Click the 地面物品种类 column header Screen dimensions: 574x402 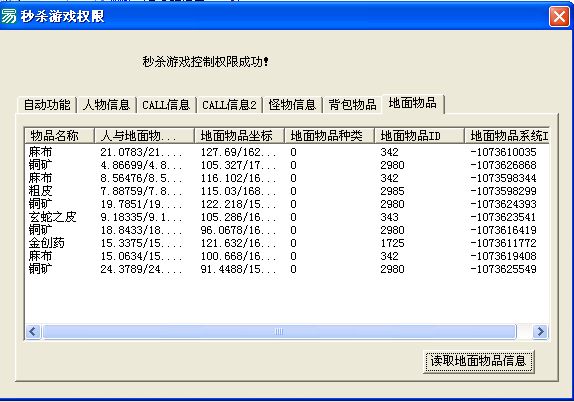pyautogui.click(x=329, y=136)
